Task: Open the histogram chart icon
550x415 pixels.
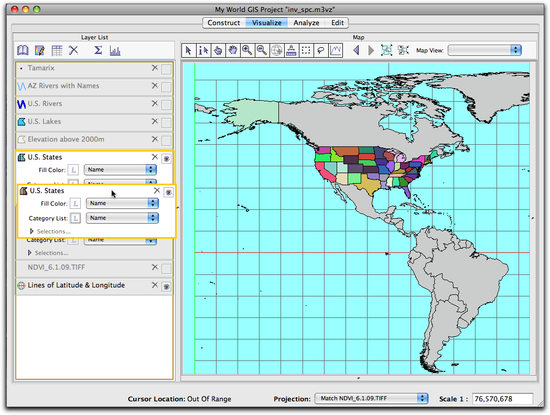Action: point(115,51)
